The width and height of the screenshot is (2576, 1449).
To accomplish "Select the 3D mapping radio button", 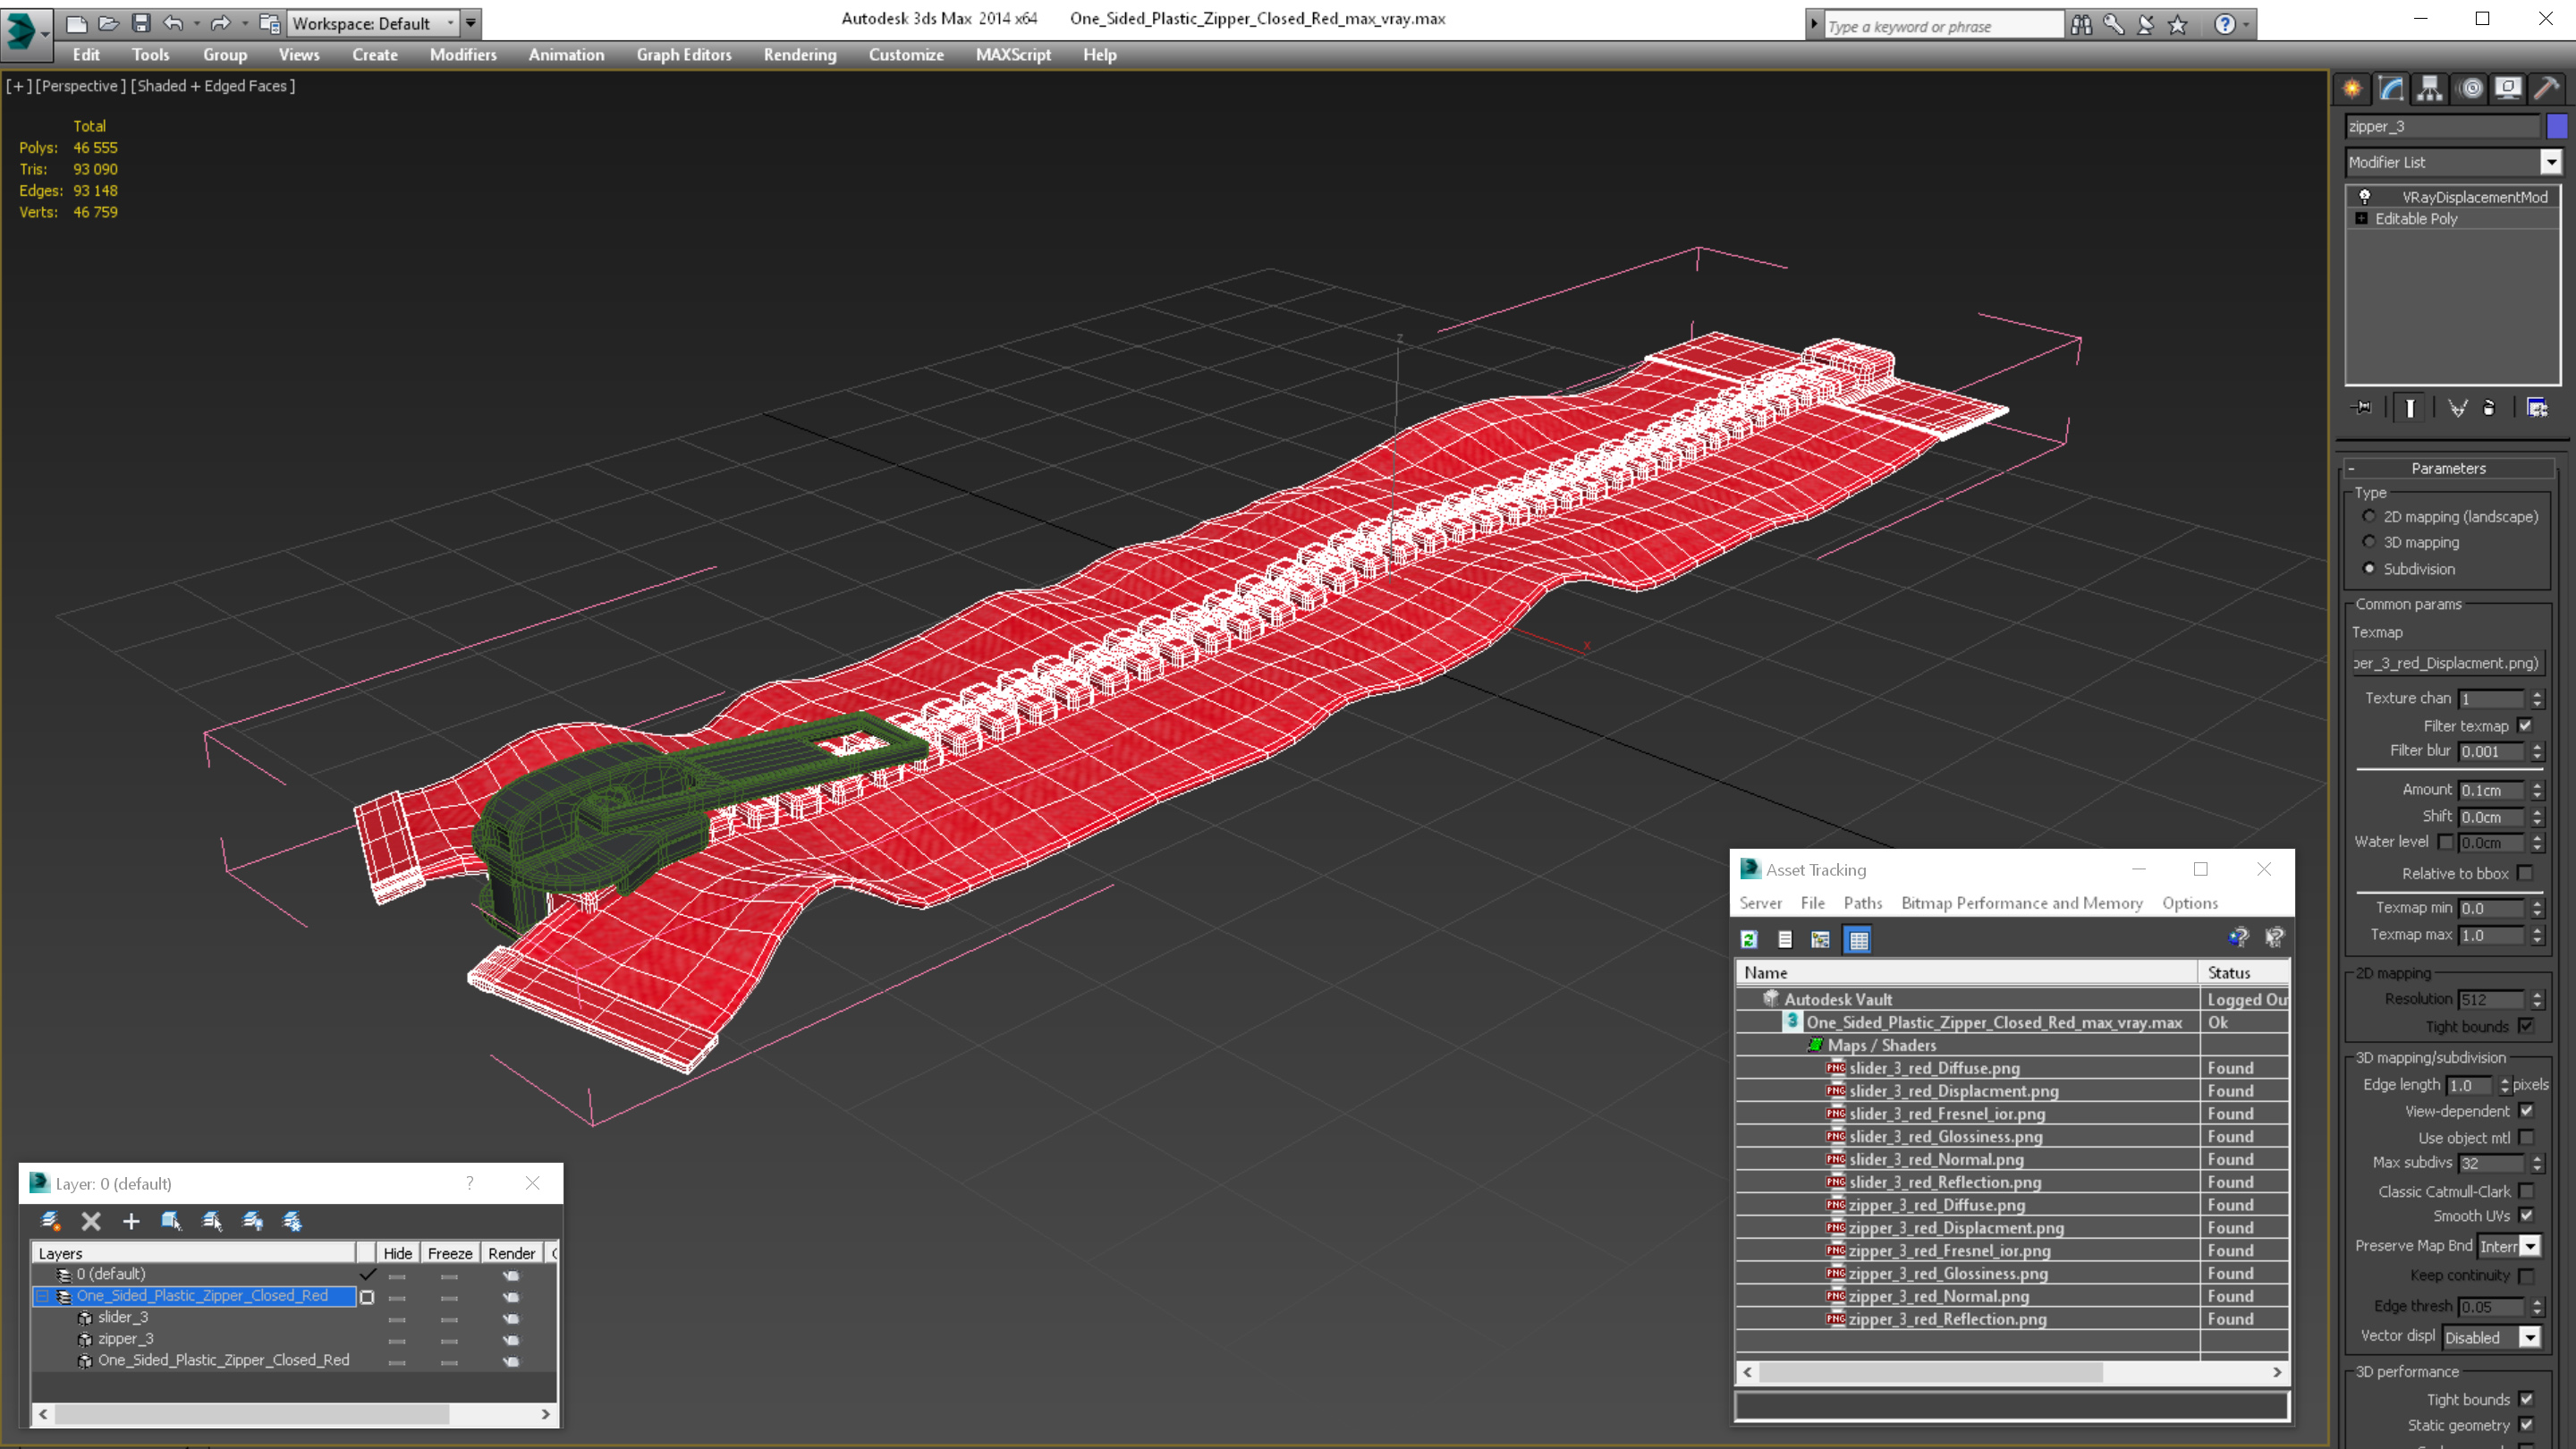I will click(x=2369, y=542).
